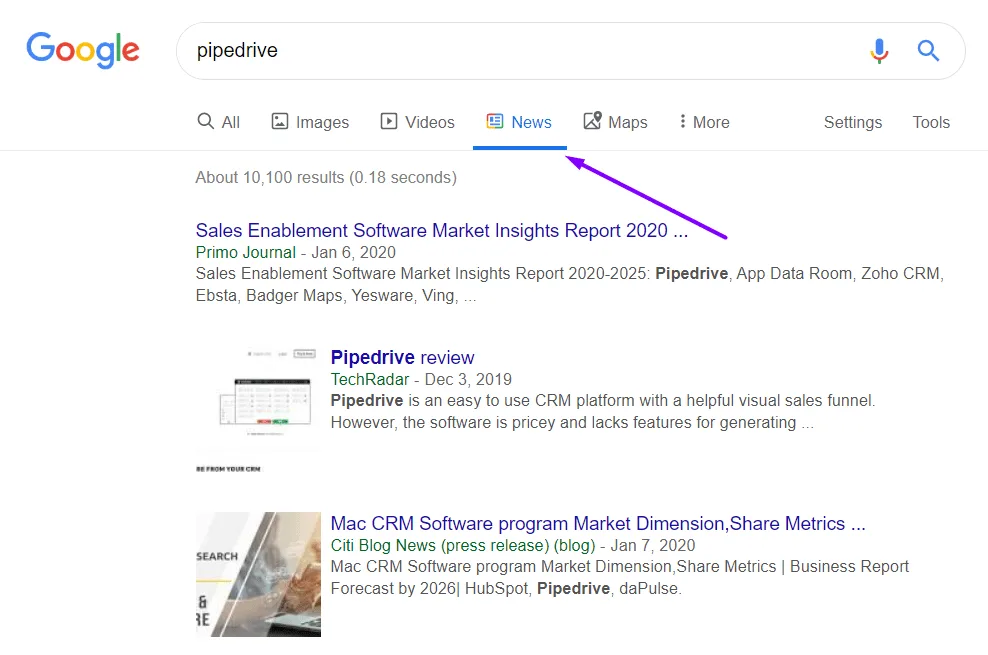Open Sales Enablement Software Market Insights link
This screenshot has height=655, width=988.
[x=442, y=231]
